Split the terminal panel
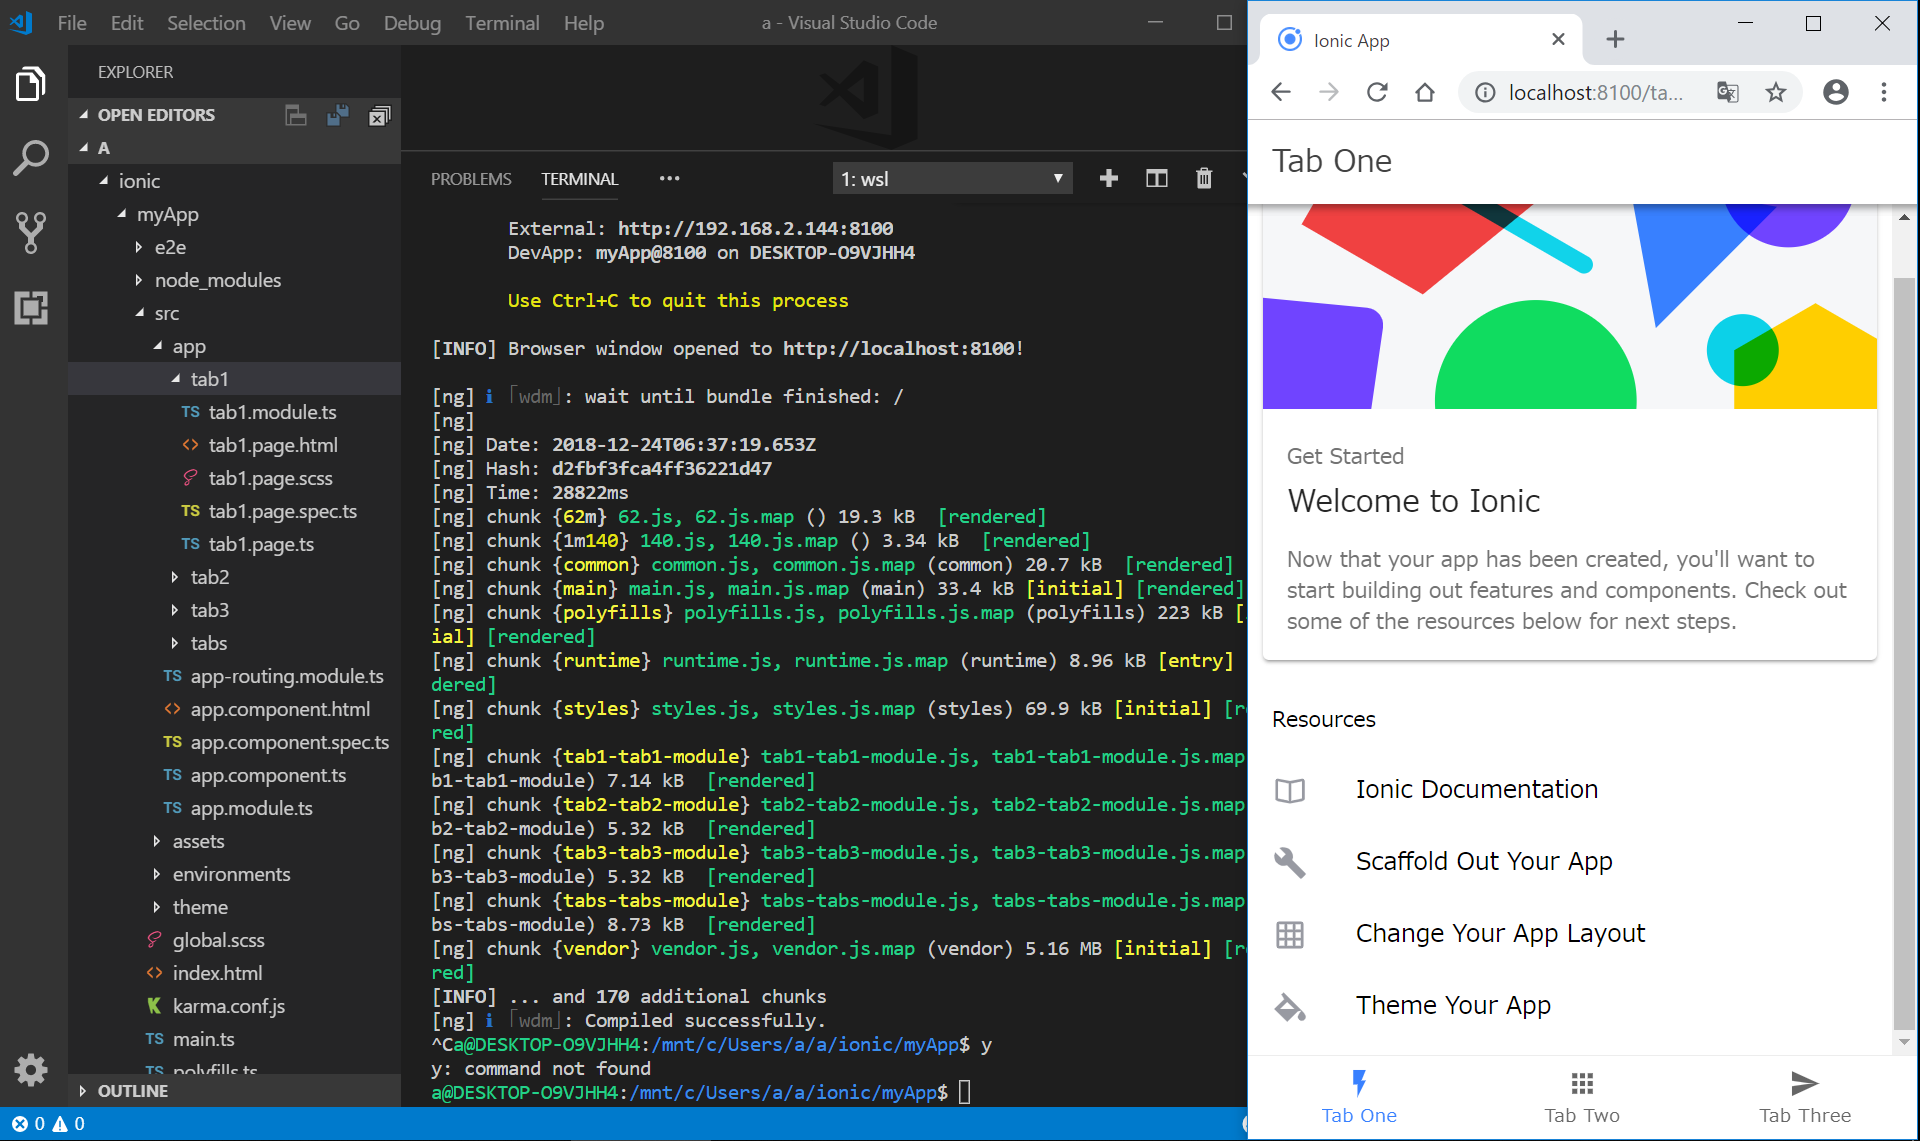The height and width of the screenshot is (1141, 1920). coord(1156,179)
